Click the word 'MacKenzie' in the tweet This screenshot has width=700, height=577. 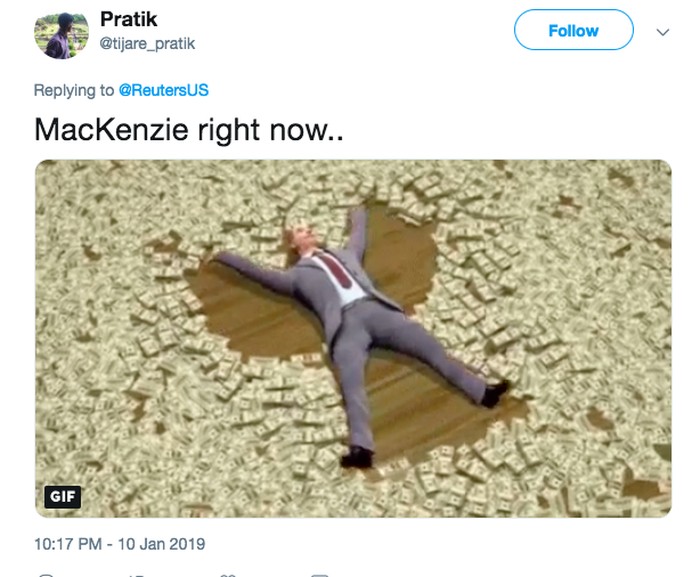pos(112,130)
